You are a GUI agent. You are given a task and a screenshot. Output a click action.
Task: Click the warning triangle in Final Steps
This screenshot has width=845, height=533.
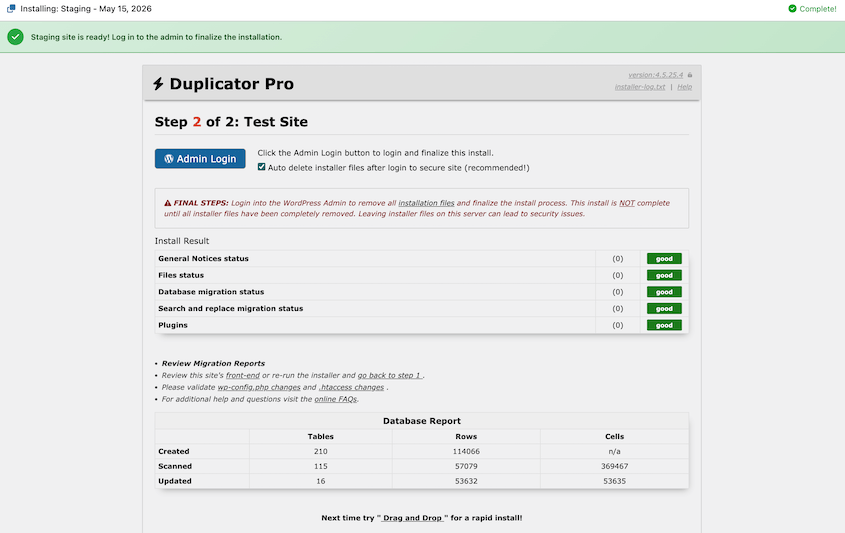168,203
